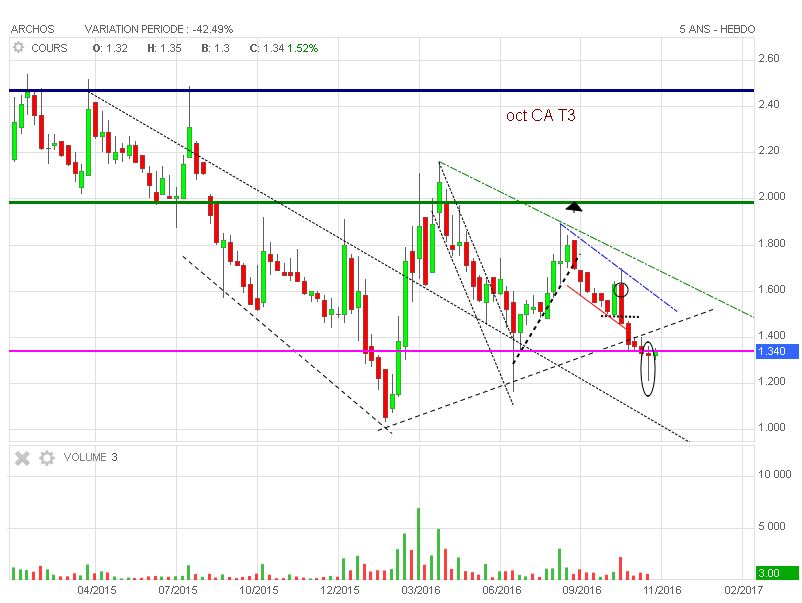
Task: Click the green 1.52% change value
Action: click(x=303, y=48)
